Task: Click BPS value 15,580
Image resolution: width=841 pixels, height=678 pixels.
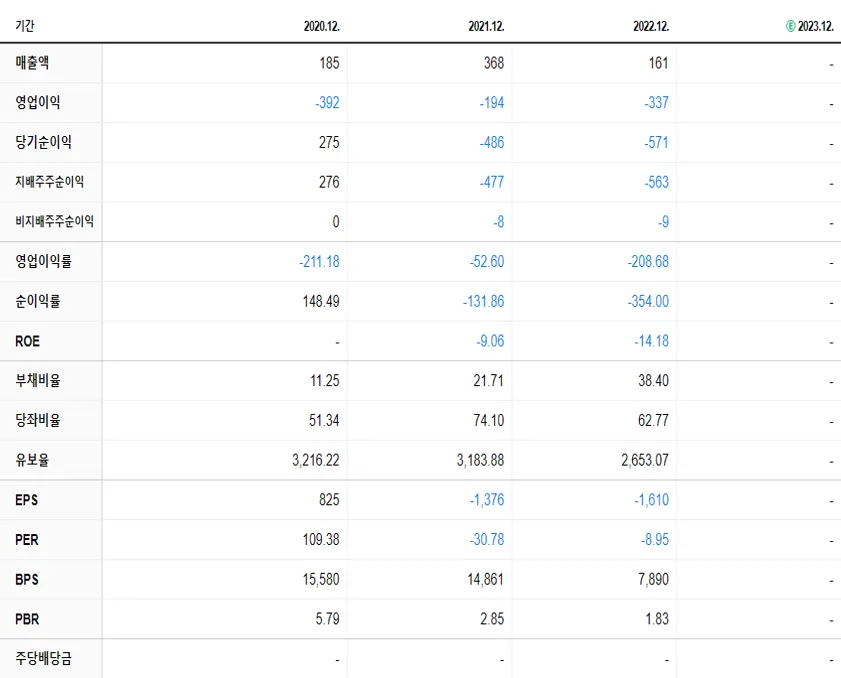Action: pyautogui.click(x=321, y=579)
